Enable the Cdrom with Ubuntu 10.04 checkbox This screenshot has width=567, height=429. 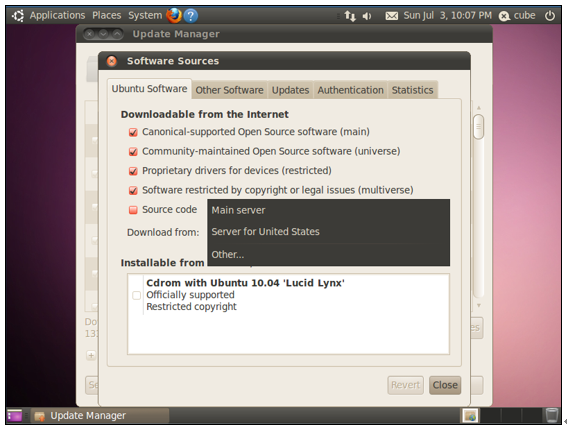click(136, 295)
